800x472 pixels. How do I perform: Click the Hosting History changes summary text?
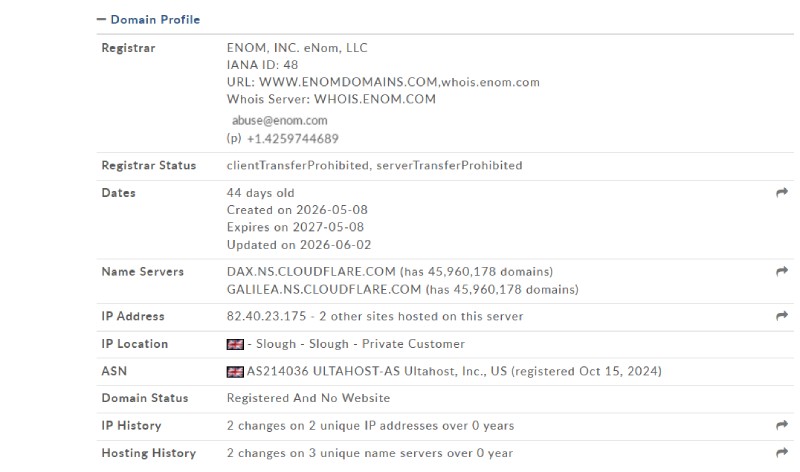[x=370, y=453]
